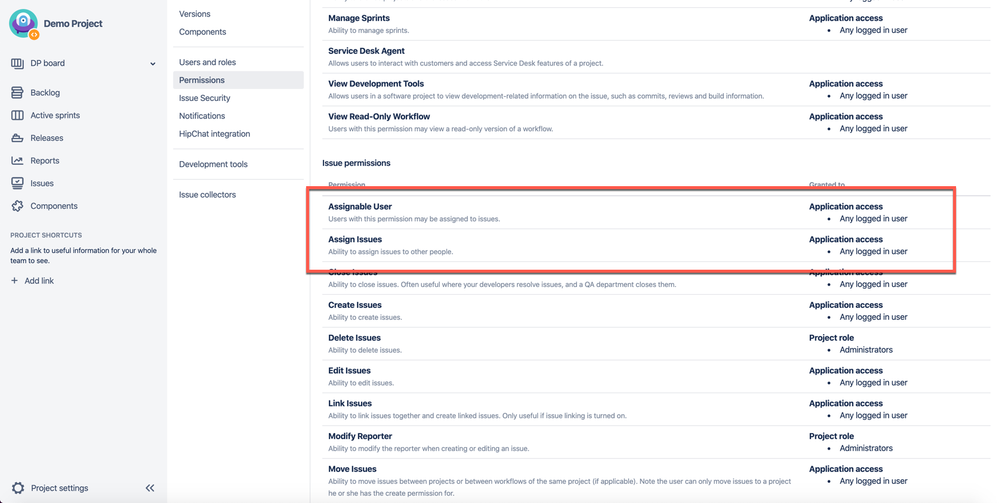Click the Delete Issues permission name
This screenshot has height=503, width=999.
[354, 338]
